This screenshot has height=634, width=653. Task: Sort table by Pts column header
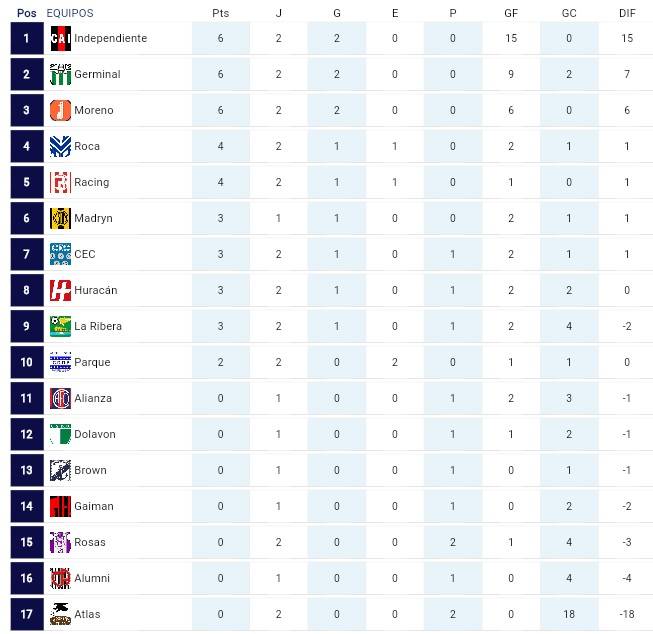[221, 13]
